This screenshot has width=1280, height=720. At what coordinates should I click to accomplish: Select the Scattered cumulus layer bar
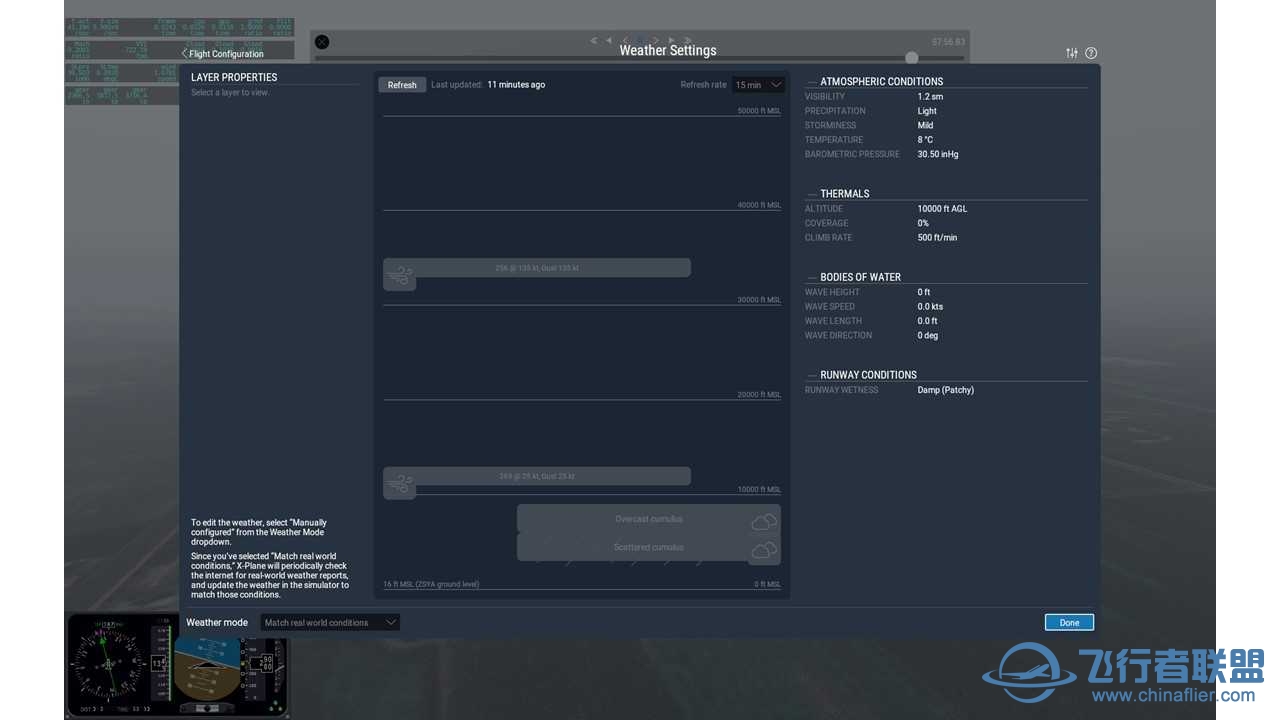[649, 547]
